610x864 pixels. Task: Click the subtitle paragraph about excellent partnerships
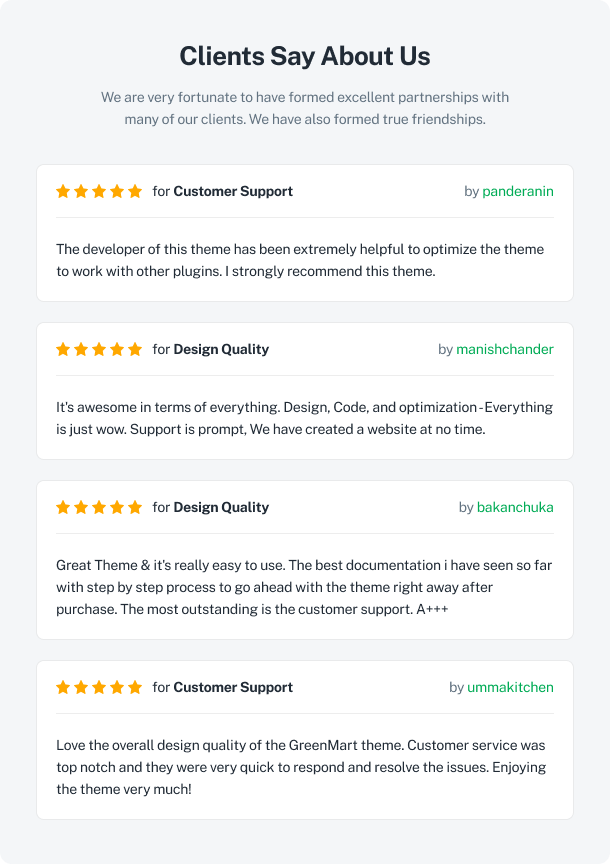point(305,108)
